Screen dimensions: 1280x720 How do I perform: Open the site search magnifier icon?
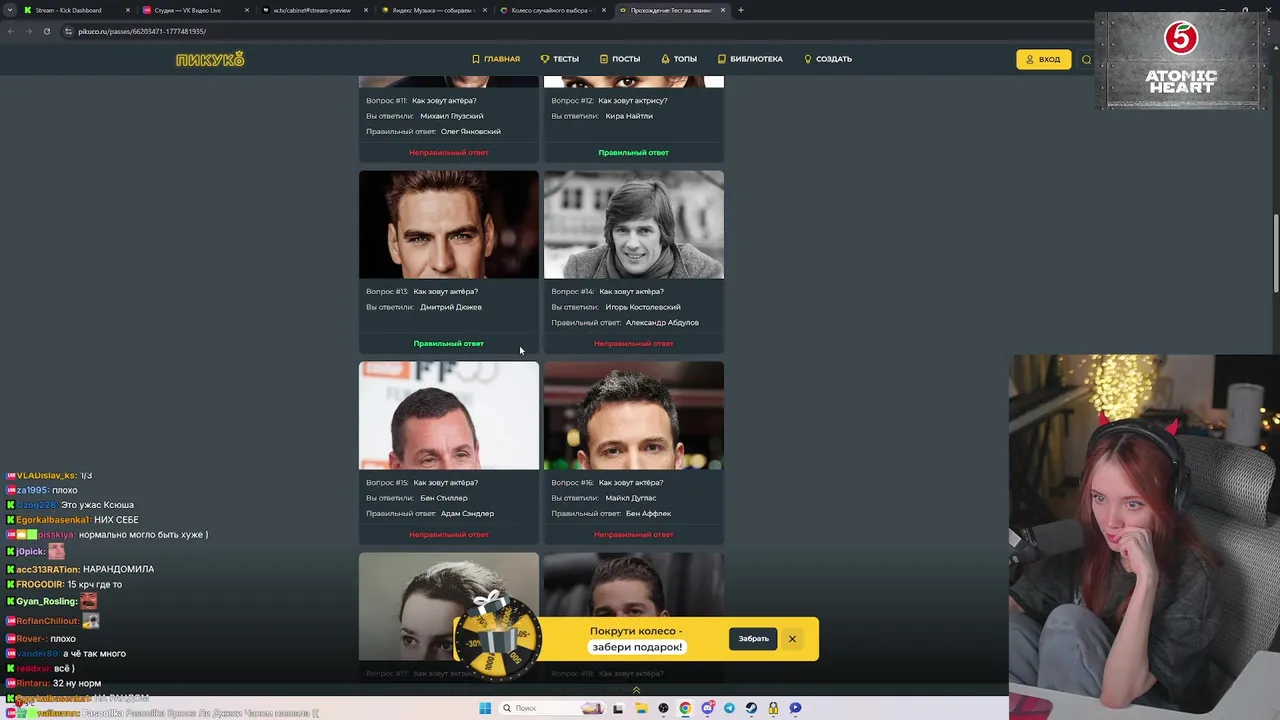[x=1087, y=59]
